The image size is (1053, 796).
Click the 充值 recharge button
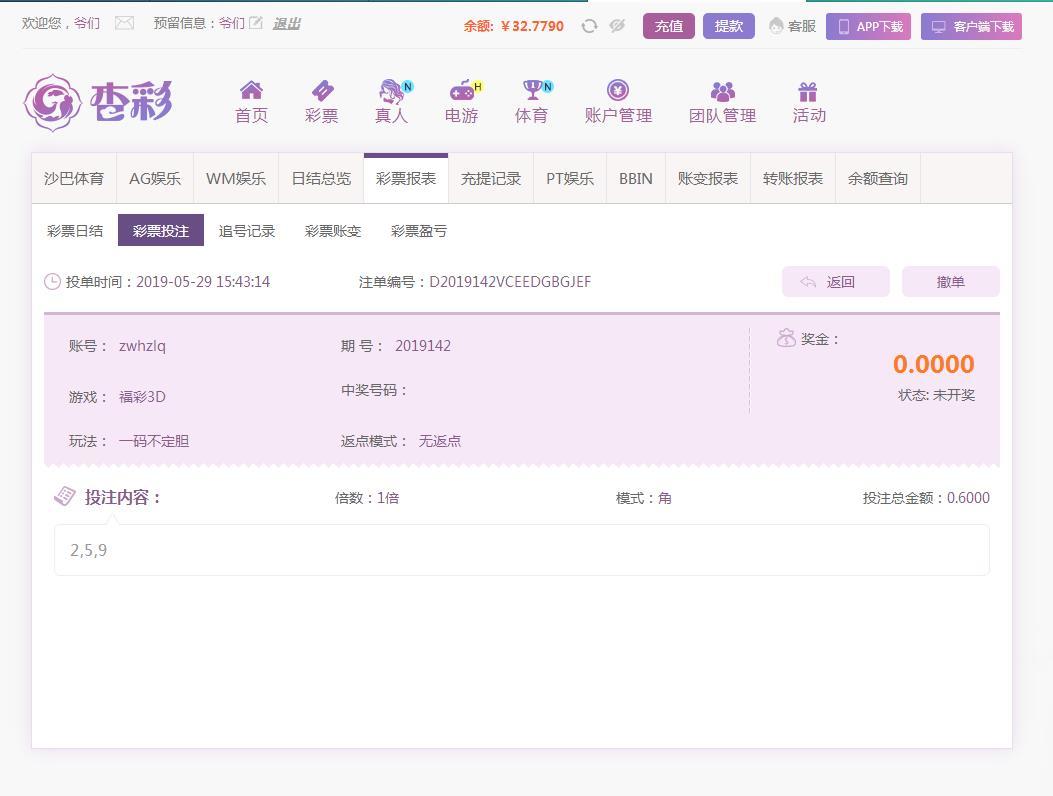point(668,26)
